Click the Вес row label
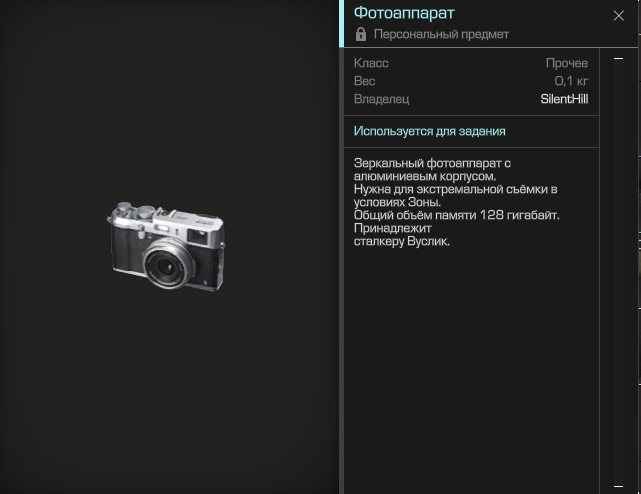 pyautogui.click(x=364, y=81)
